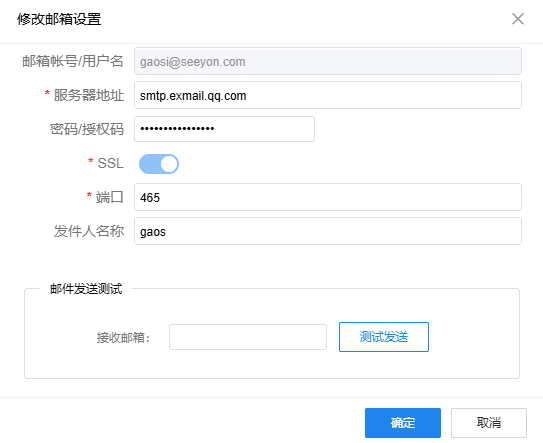This screenshot has height=443, width=543.
Task: Click the 测试发送 button
Action: point(384,337)
